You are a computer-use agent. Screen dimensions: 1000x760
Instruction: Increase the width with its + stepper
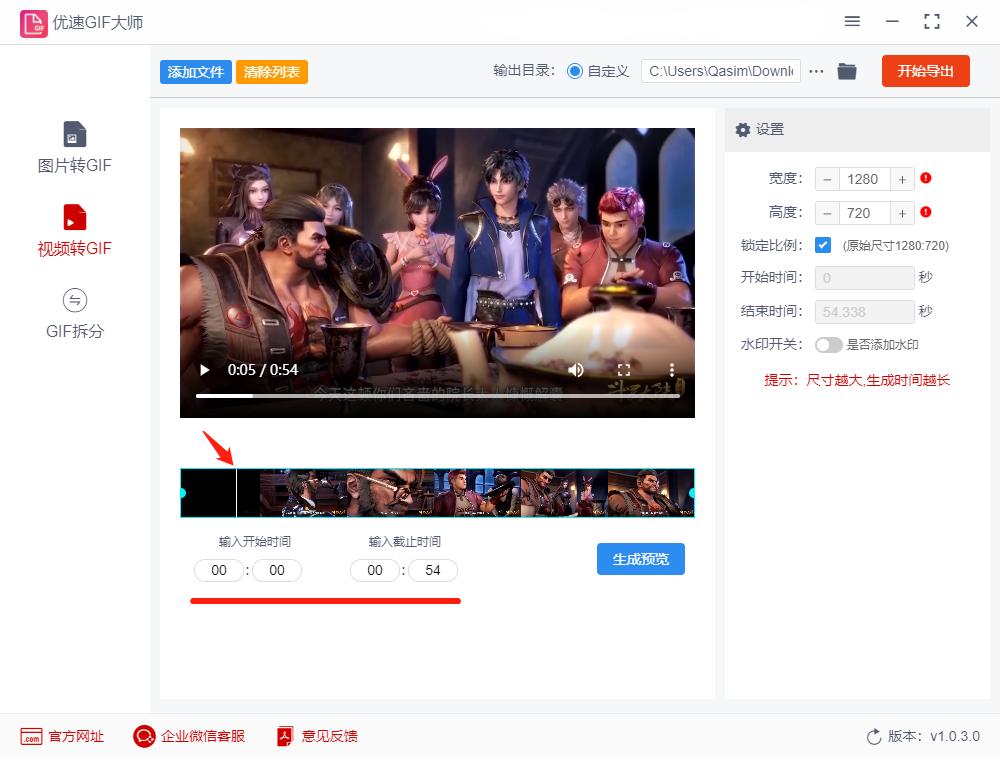coord(901,178)
